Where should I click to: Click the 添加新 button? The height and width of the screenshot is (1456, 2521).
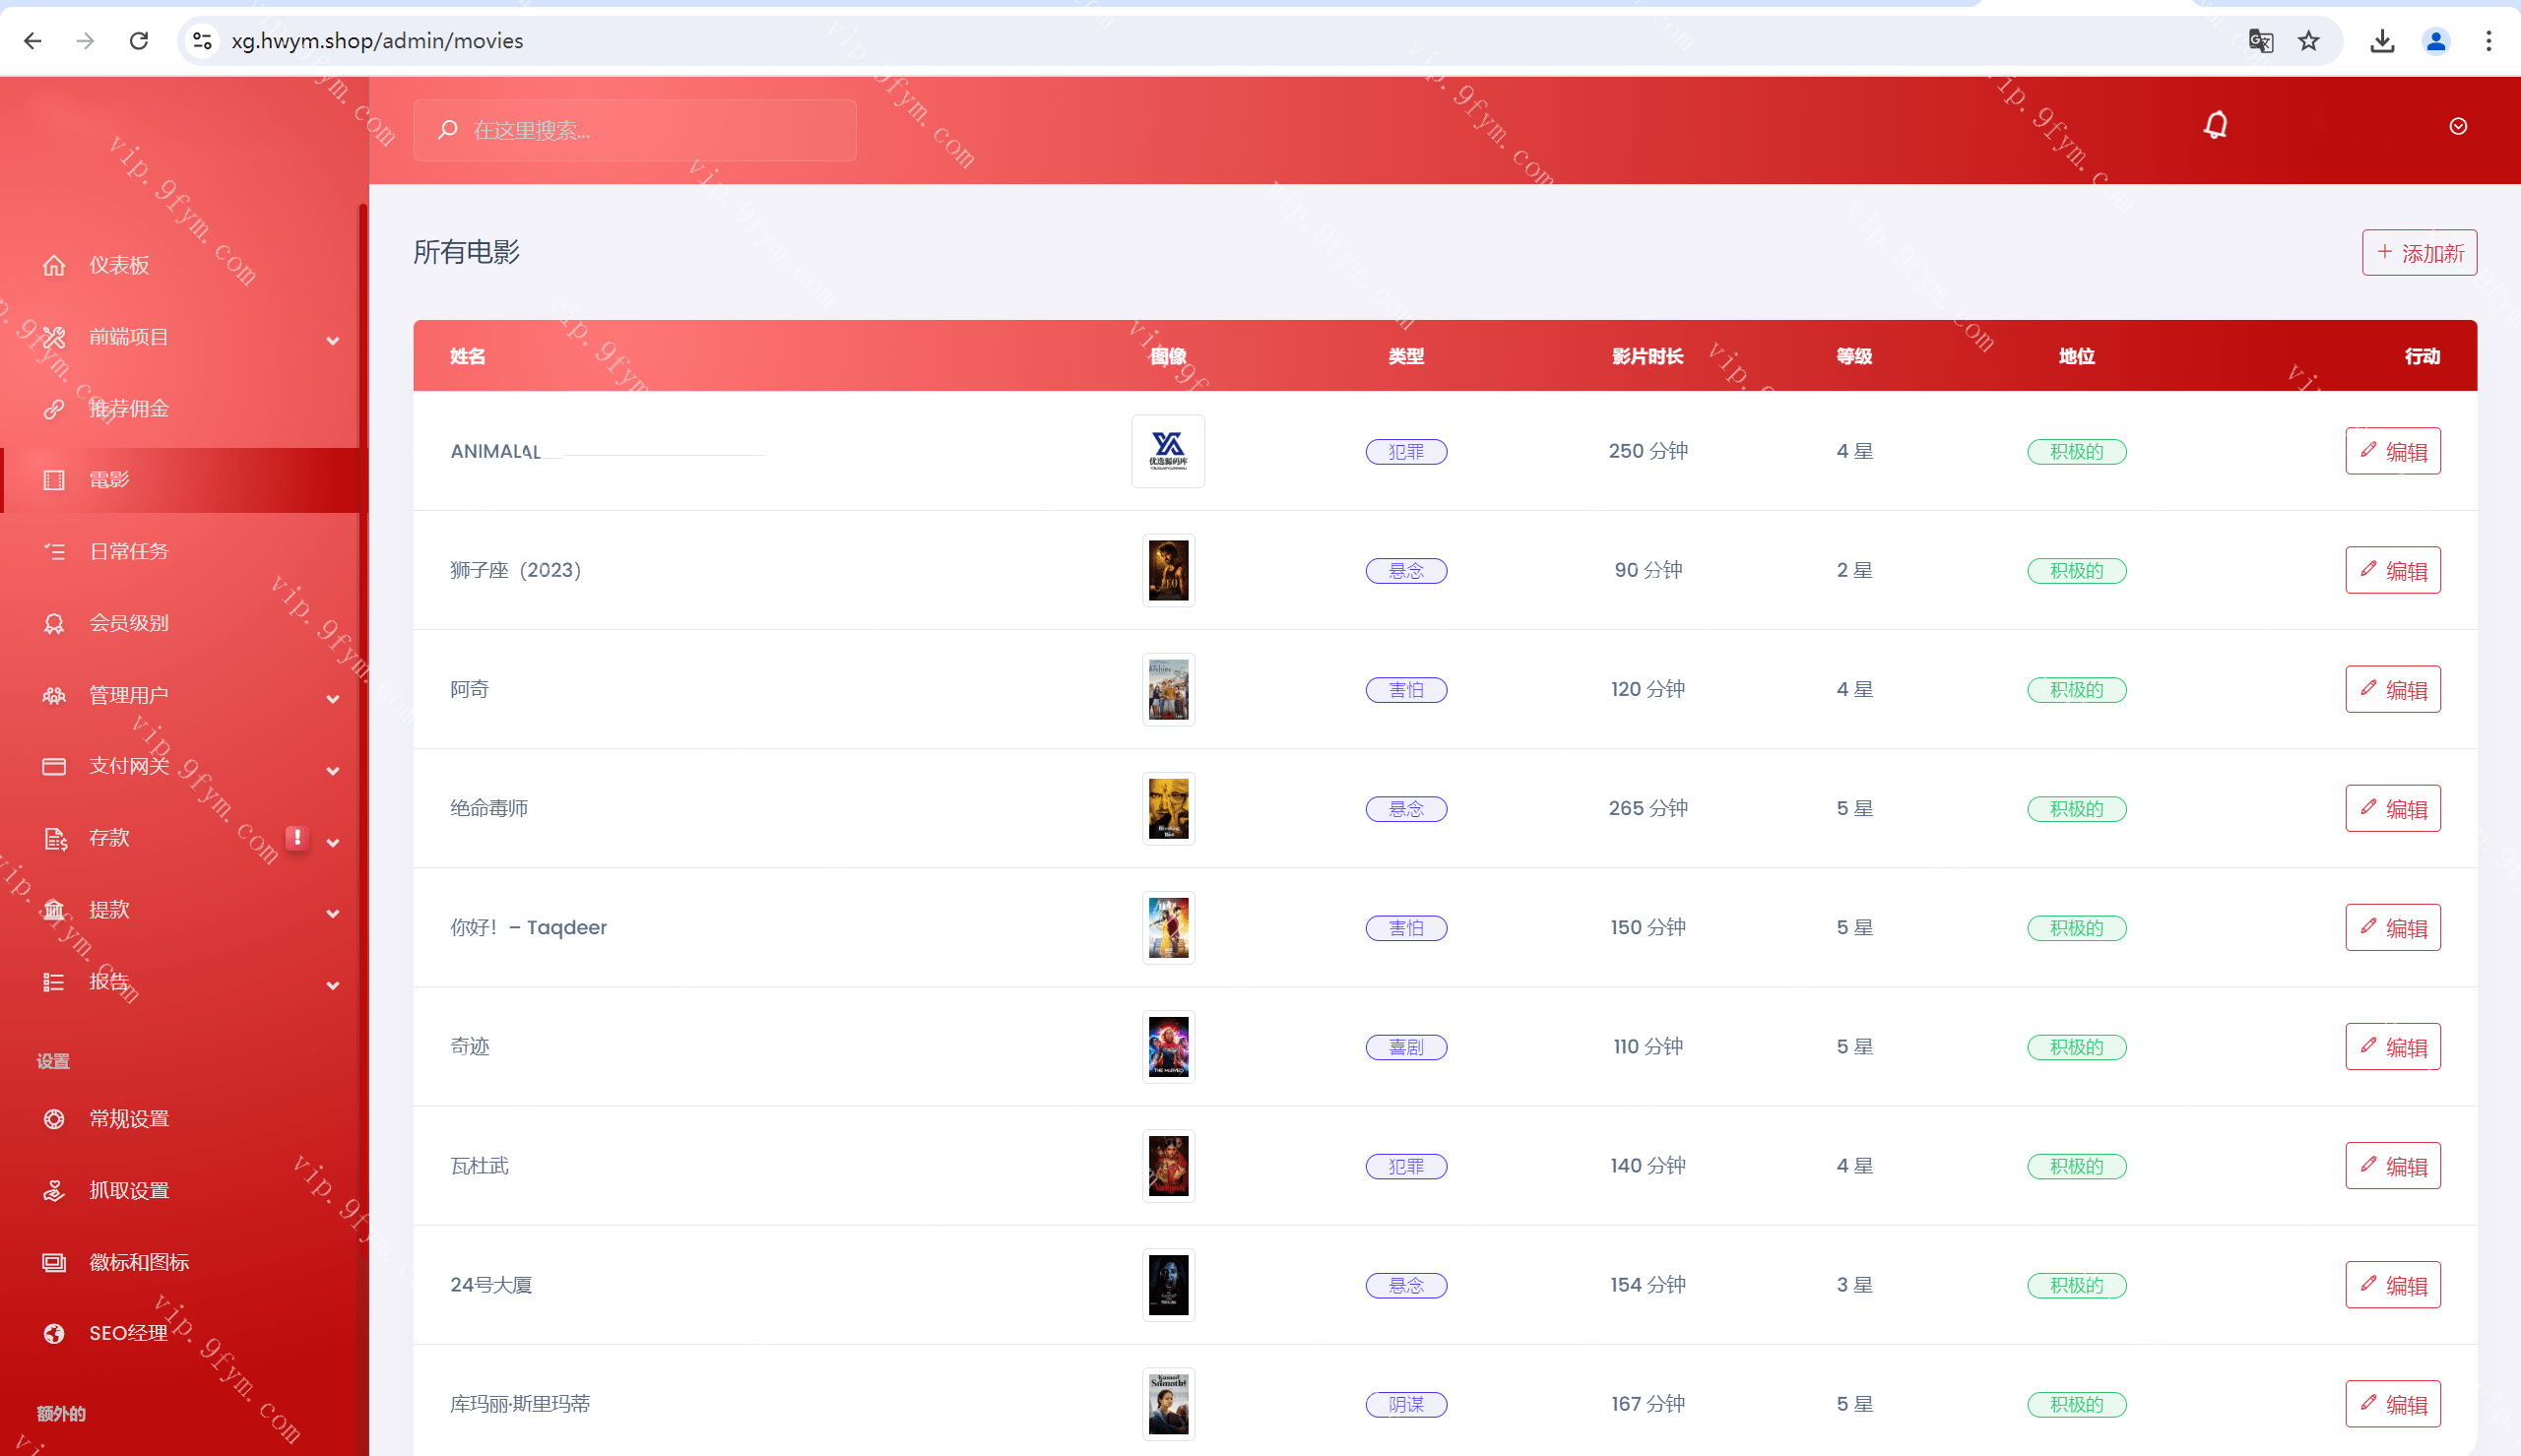[2419, 253]
